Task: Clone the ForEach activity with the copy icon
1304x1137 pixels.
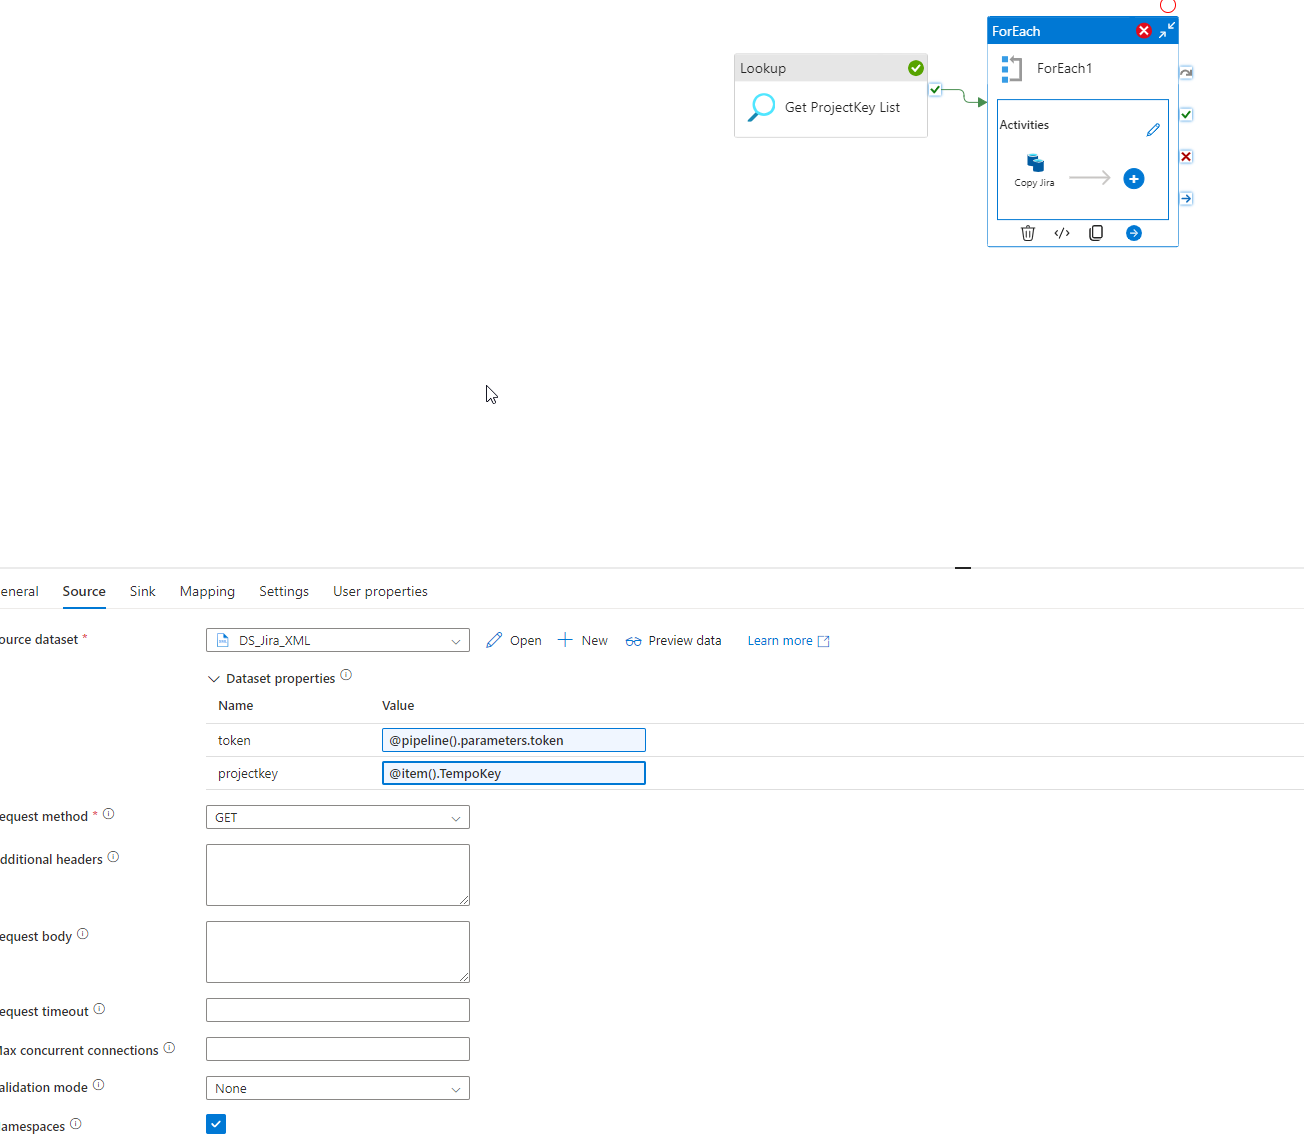Action: (x=1096, y=233)
